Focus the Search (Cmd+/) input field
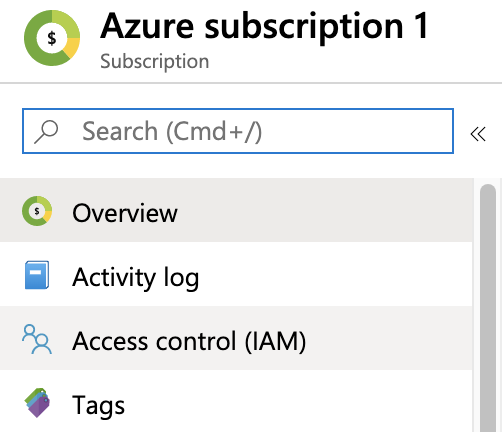The height and width of the screenshot is (432, 502). coord(238,131)
